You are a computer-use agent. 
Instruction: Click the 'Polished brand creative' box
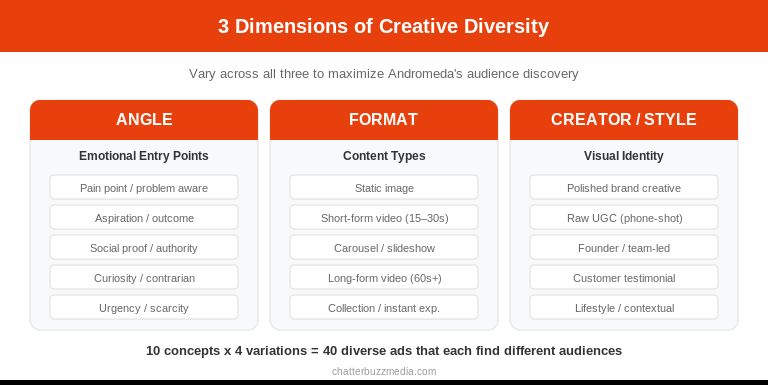(x=624, y=188)
